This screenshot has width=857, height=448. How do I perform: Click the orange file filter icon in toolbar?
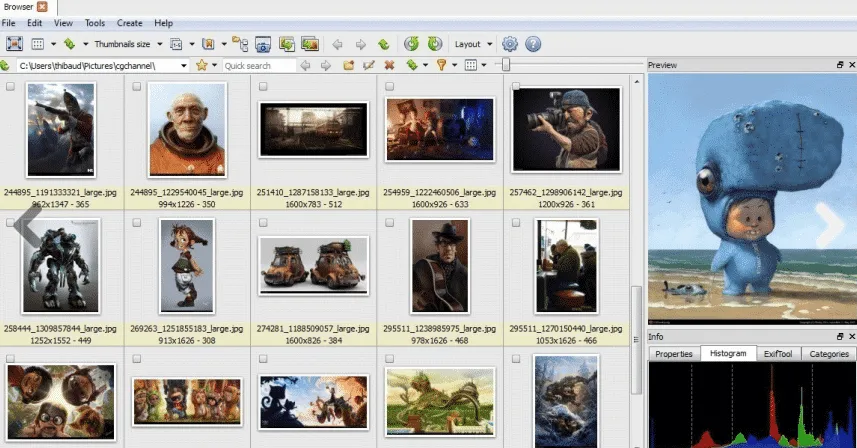[208, 44]
